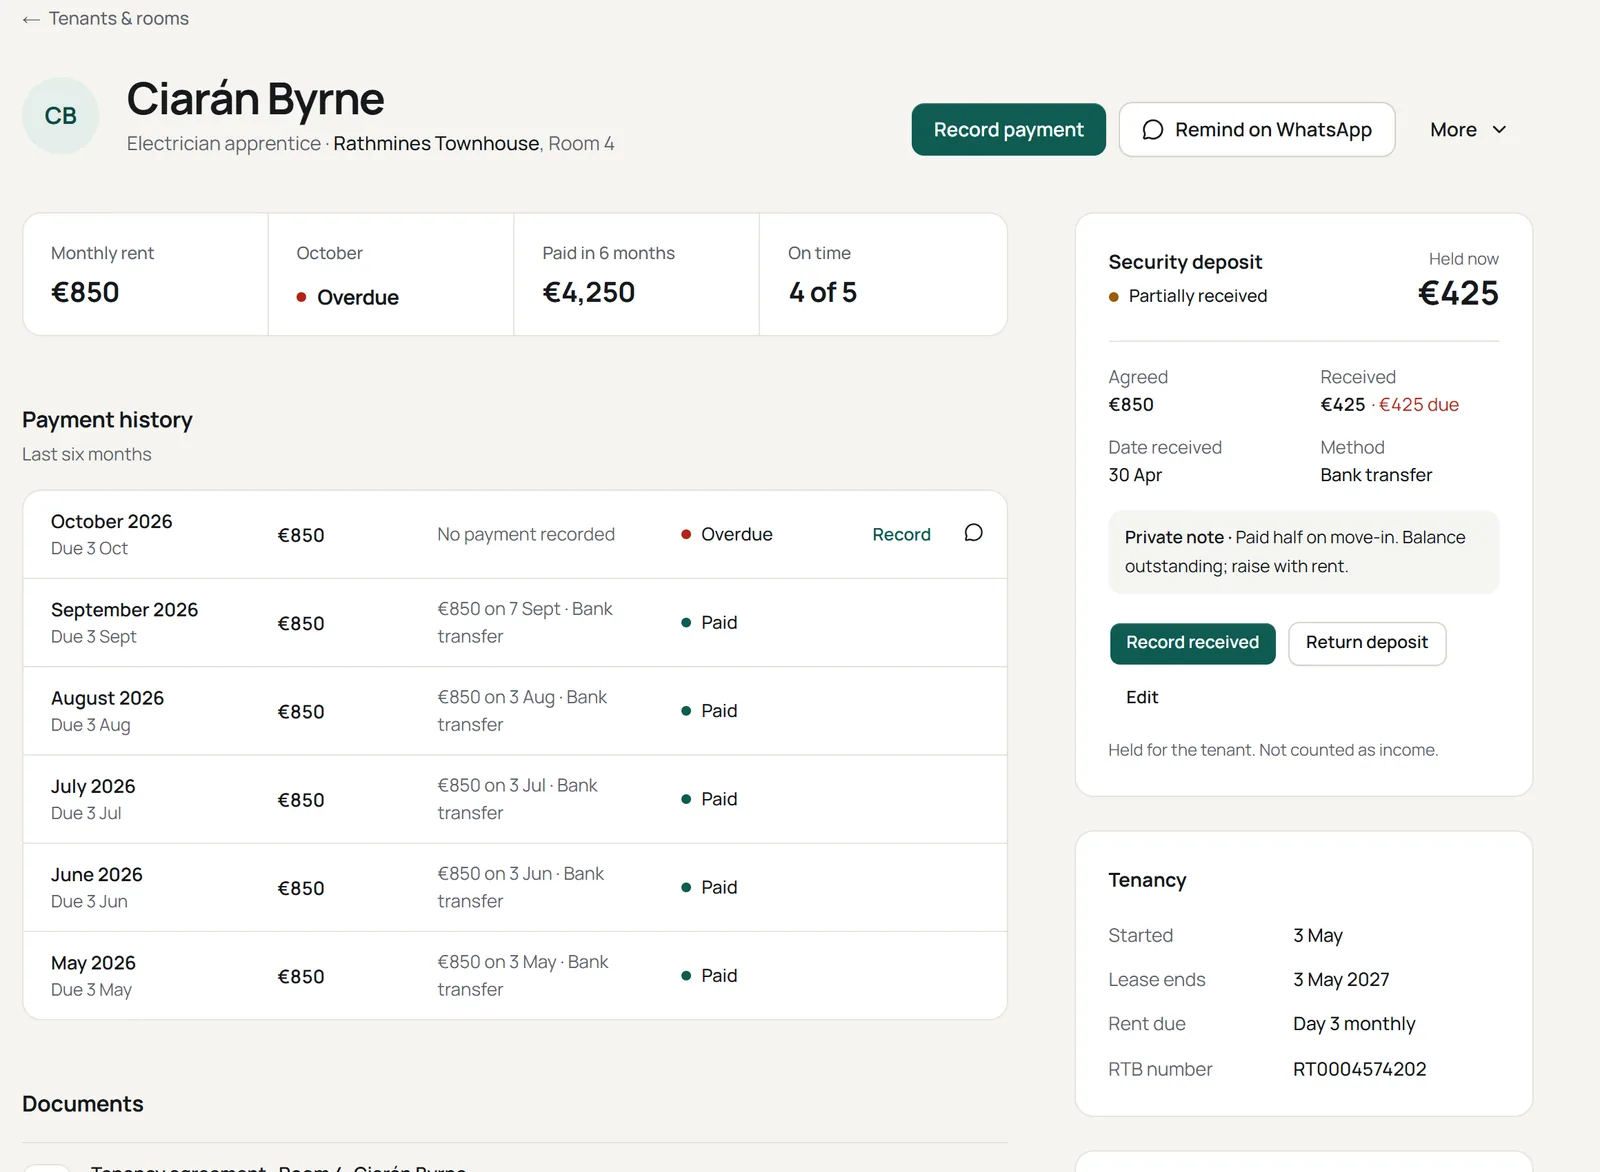Select the September 2026 row title

coord(124,610)
